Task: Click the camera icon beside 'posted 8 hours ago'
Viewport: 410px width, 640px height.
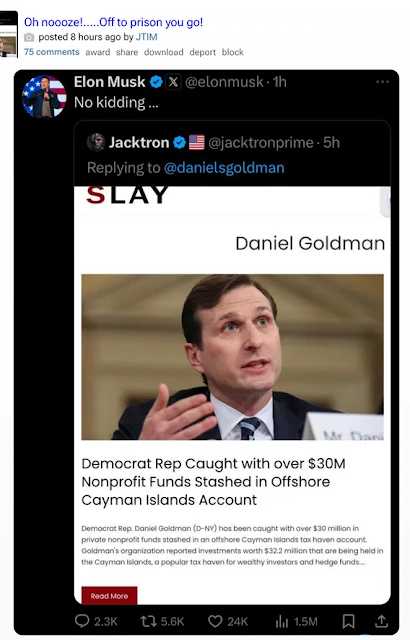Action: pos(29,38)
